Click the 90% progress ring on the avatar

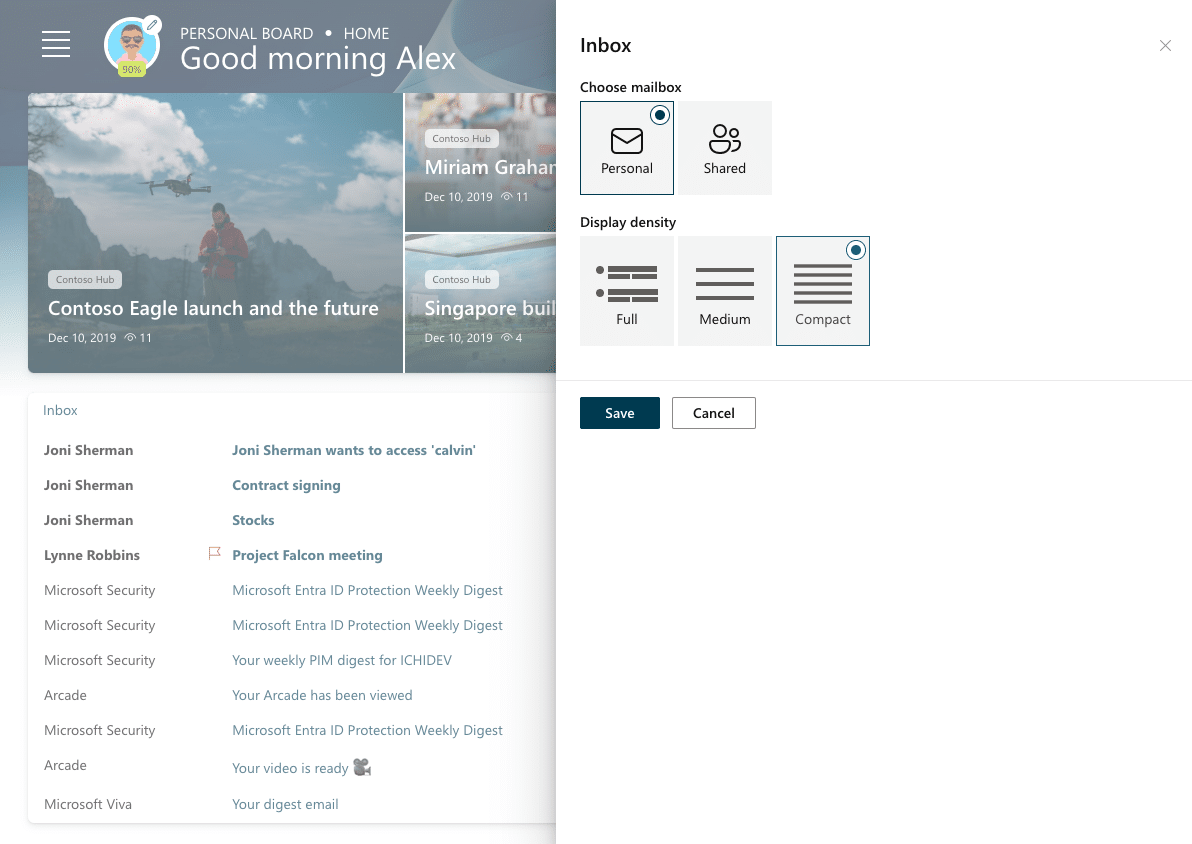[131, 69]
